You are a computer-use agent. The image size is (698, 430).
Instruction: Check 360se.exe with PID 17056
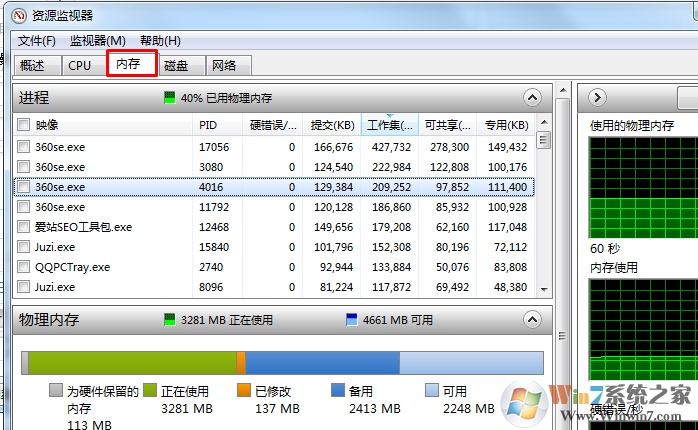coord(24,146)
